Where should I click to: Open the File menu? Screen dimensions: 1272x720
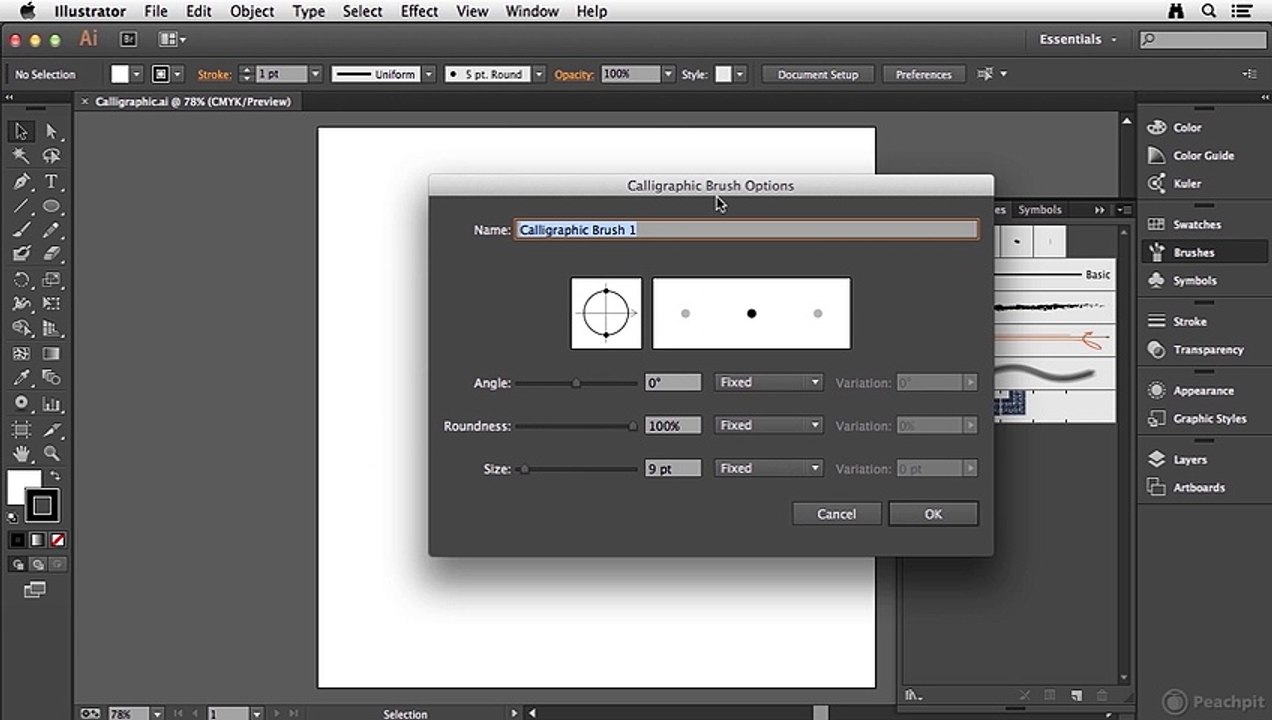click(155, 11)
